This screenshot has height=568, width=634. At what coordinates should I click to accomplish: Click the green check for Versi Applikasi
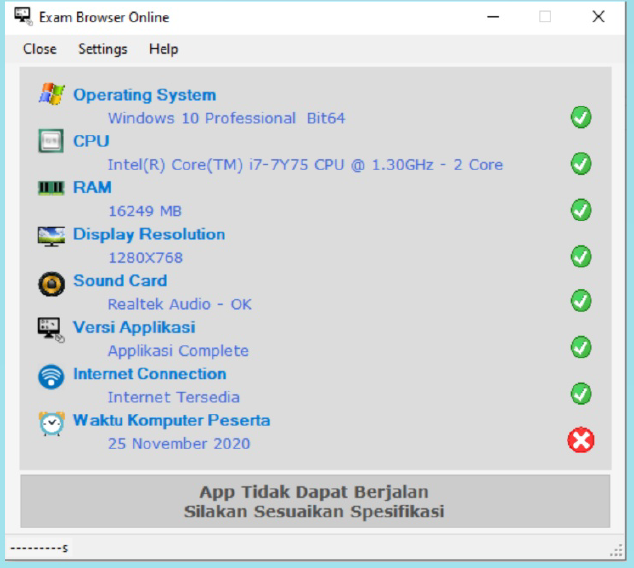[x=581, y=347]
